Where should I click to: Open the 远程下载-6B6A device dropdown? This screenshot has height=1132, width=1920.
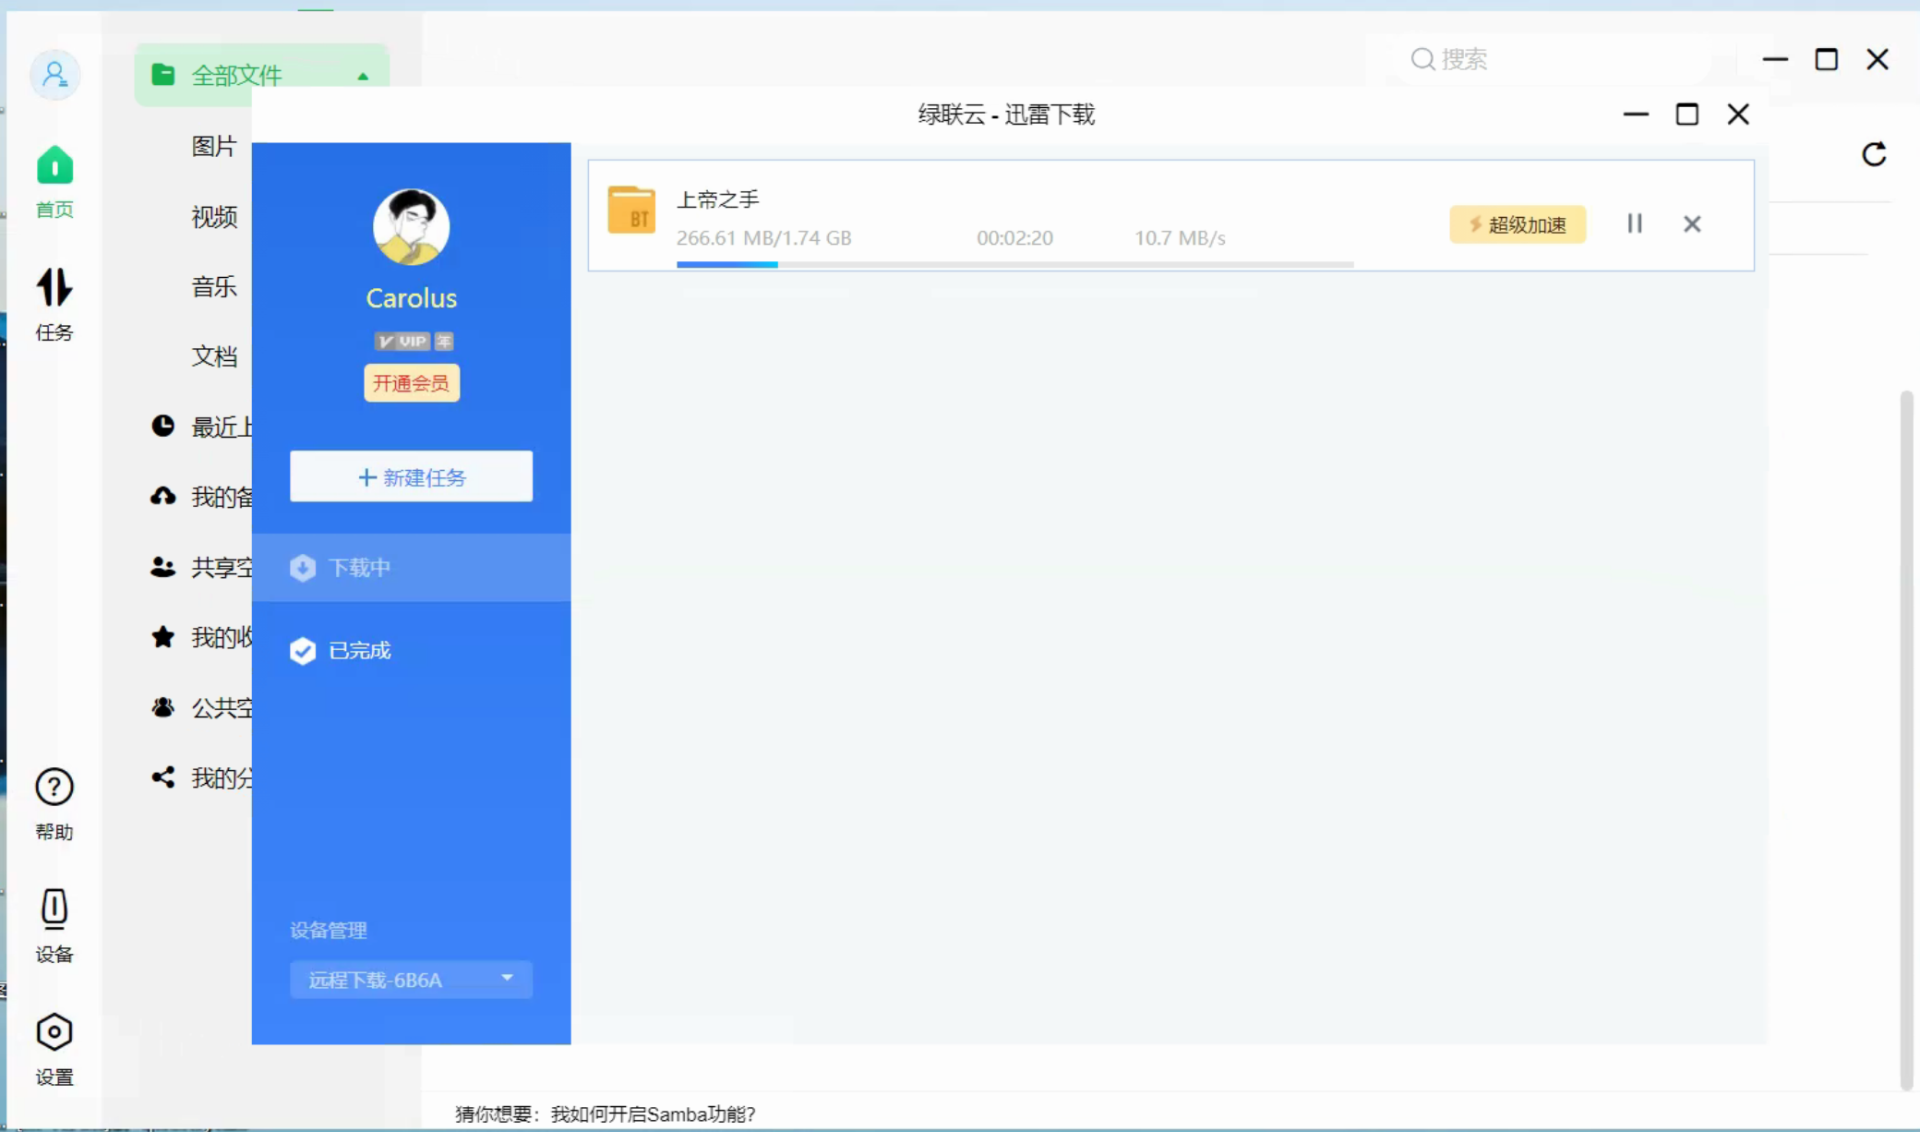pyautogui.click(x=410, y=980)
